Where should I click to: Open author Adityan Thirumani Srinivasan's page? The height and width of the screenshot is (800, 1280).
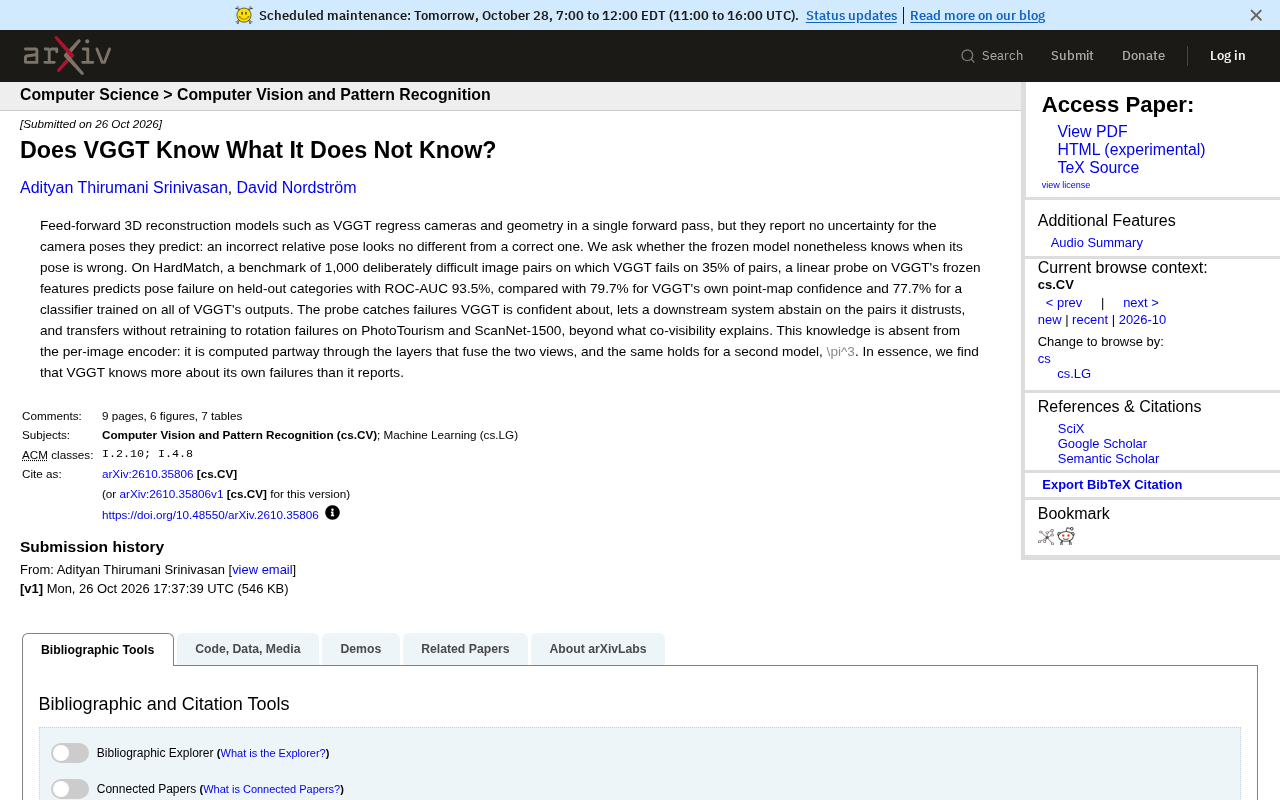pyautogui.click(x=124, y=188)
